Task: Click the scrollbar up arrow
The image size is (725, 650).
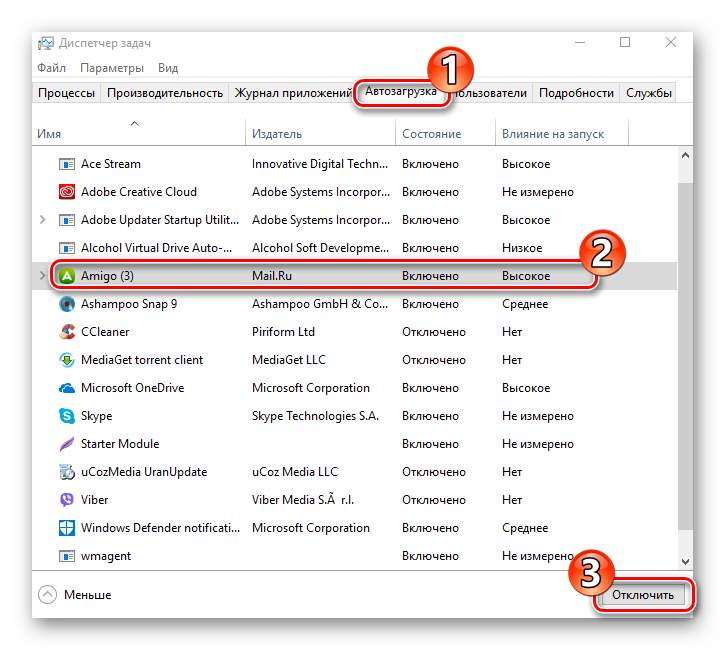Action: [x=685, y=156]
